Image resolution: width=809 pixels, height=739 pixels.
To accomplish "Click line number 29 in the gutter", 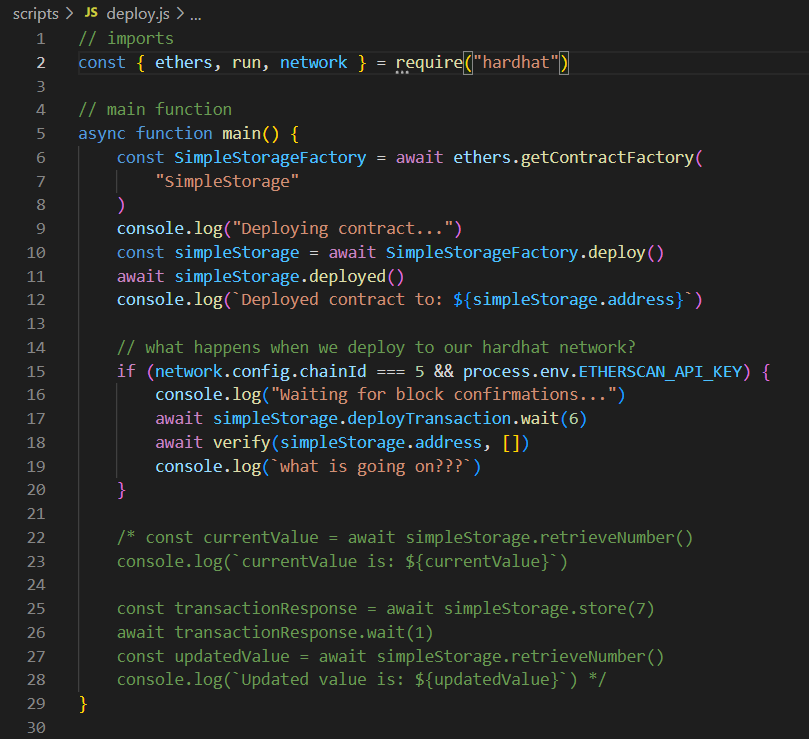I will (x=36, y=704).
